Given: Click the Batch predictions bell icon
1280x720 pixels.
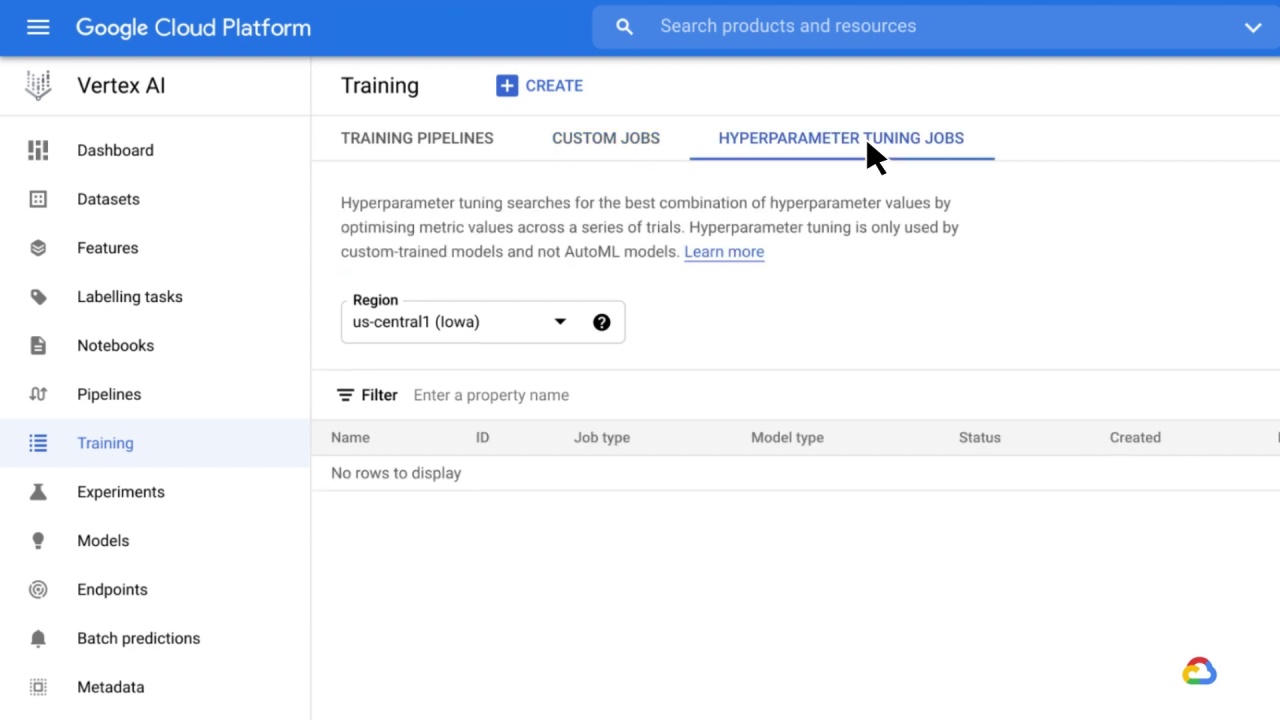Looking at the screenshot, I should pyautogui.click(x=38, y=638).
